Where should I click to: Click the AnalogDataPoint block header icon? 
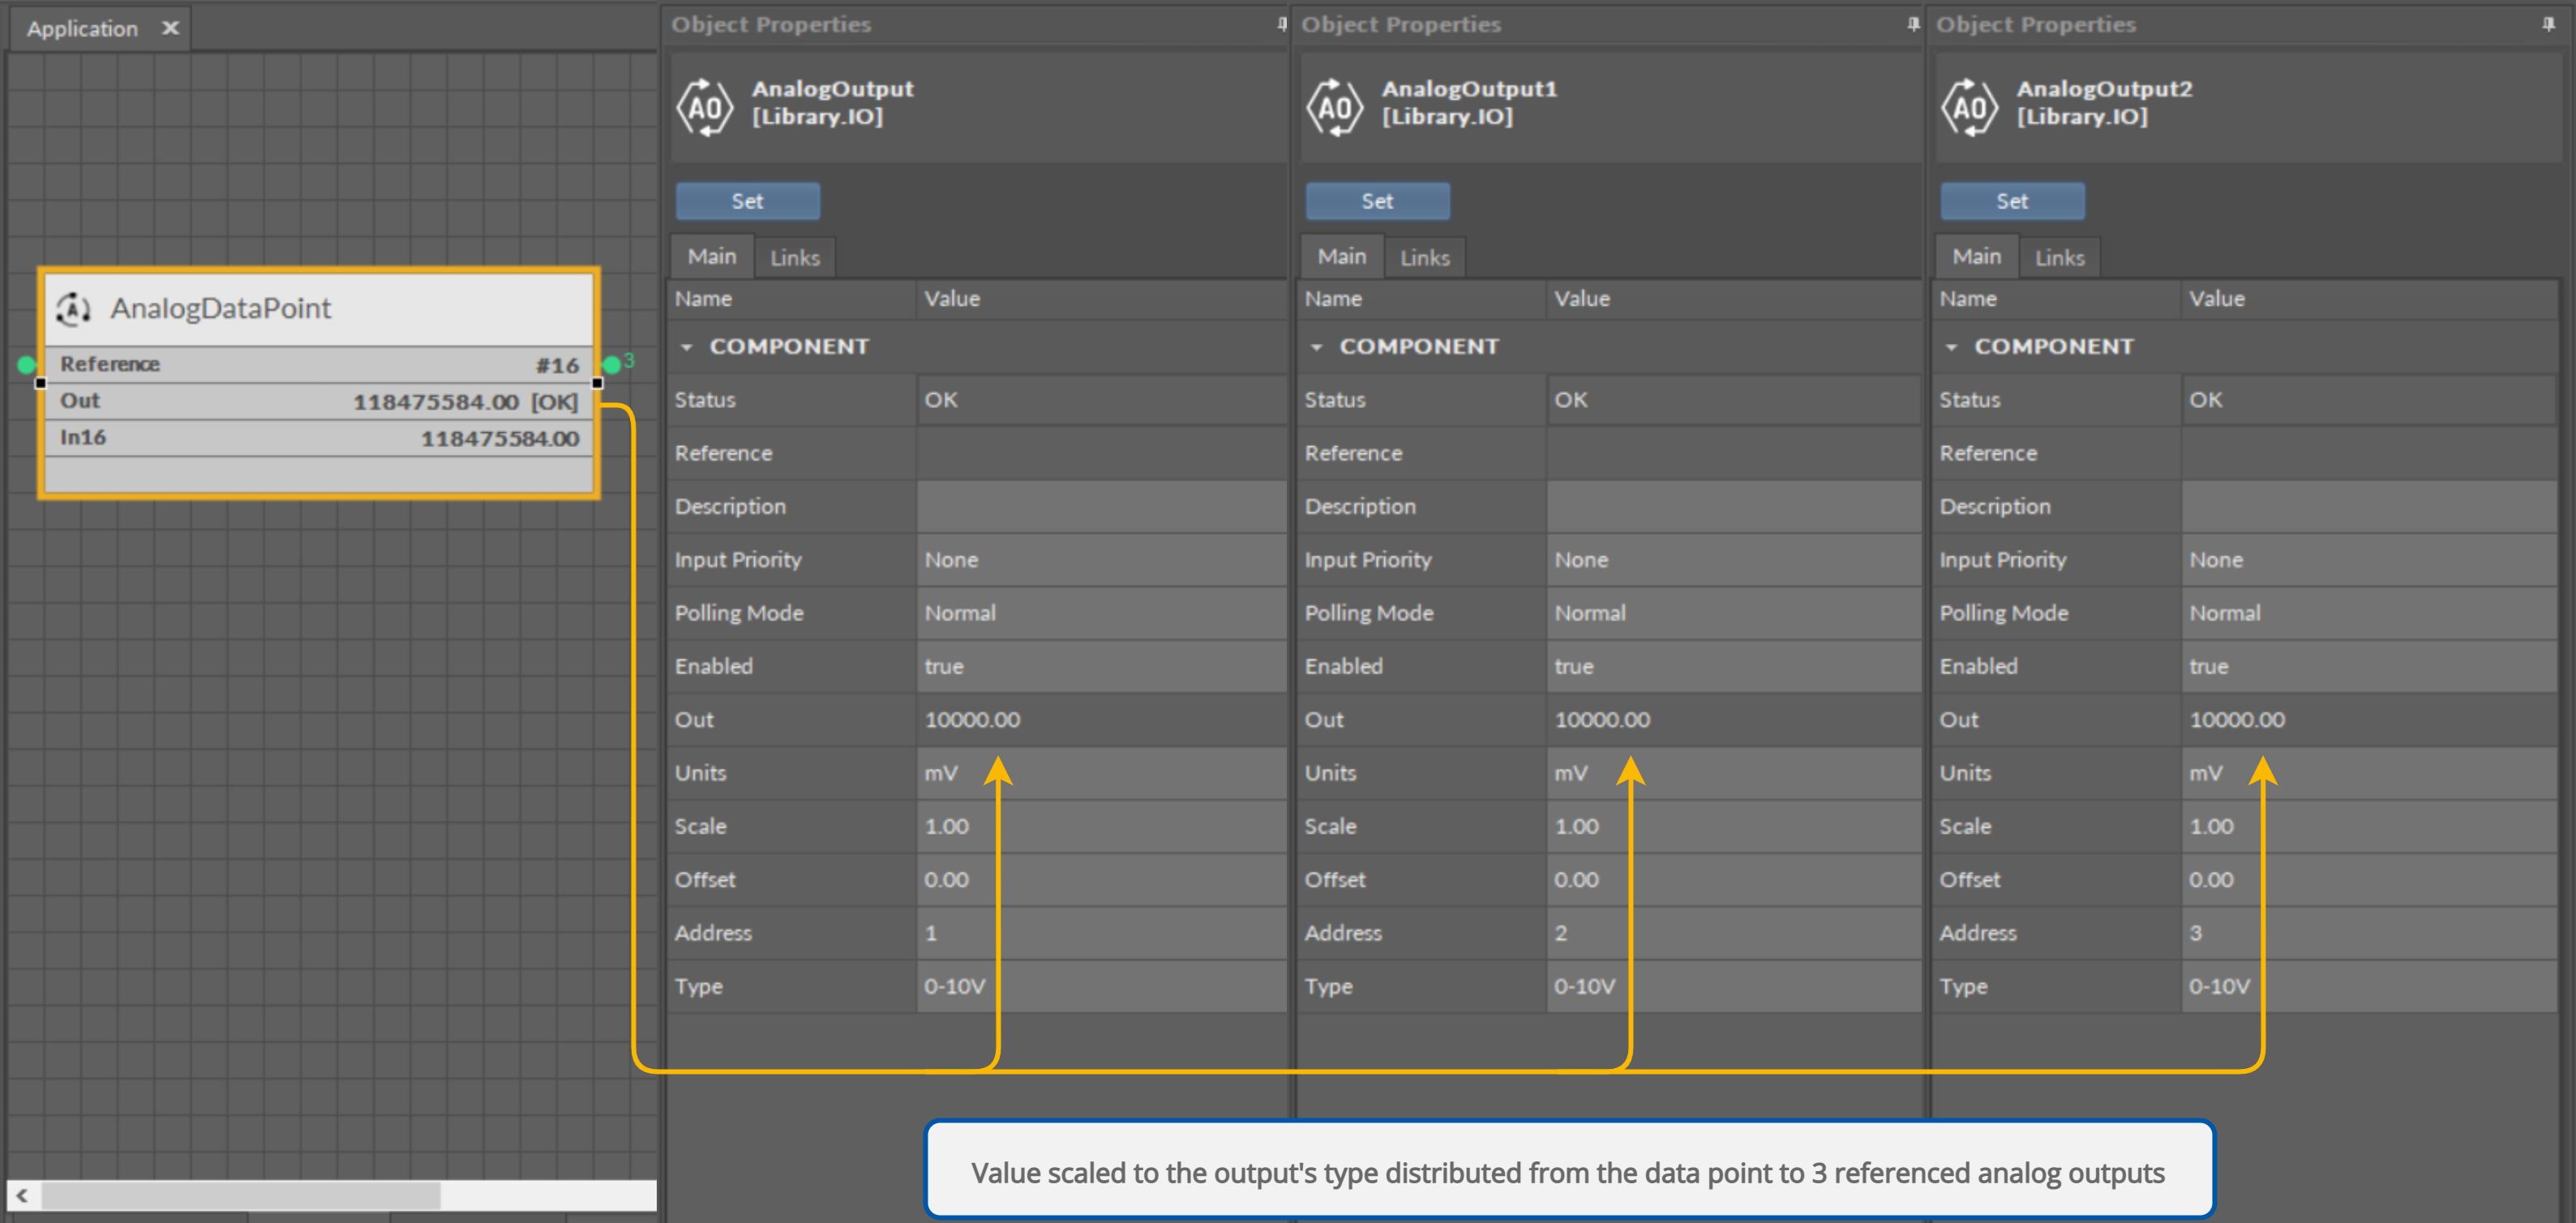point(74,309)
